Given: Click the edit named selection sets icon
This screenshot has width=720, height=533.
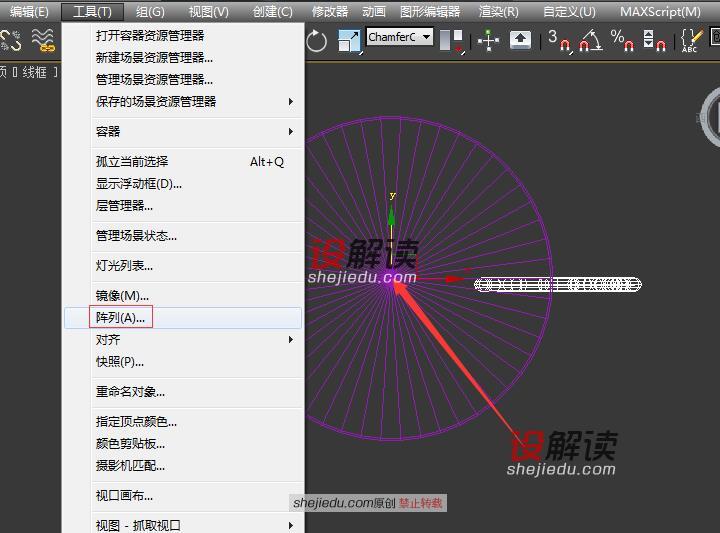Looking at the screenshot, I should [692, 40].
